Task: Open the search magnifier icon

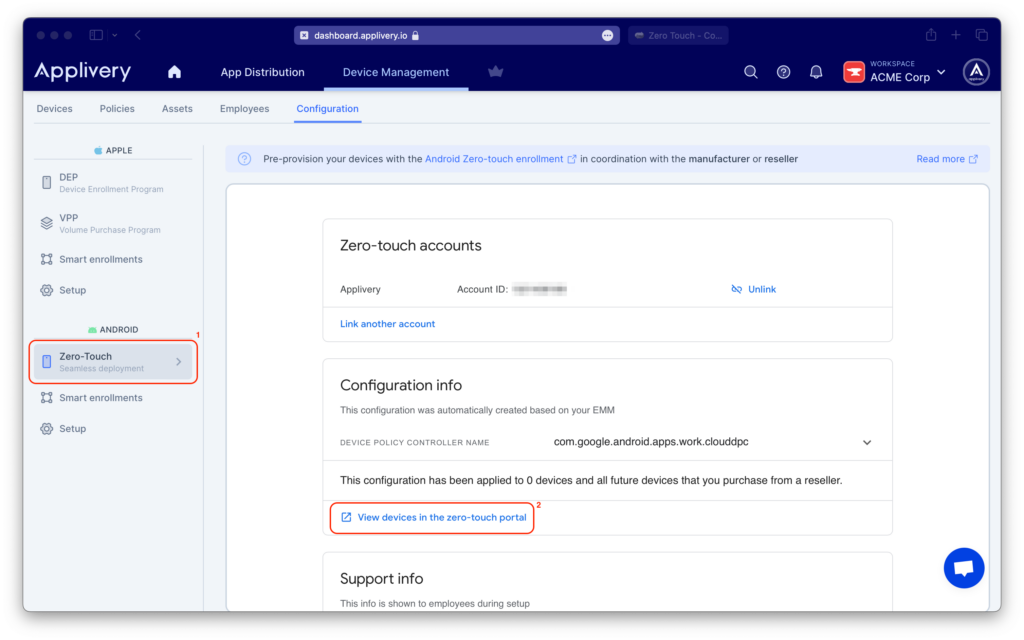Action: click(x=751, y=72)
